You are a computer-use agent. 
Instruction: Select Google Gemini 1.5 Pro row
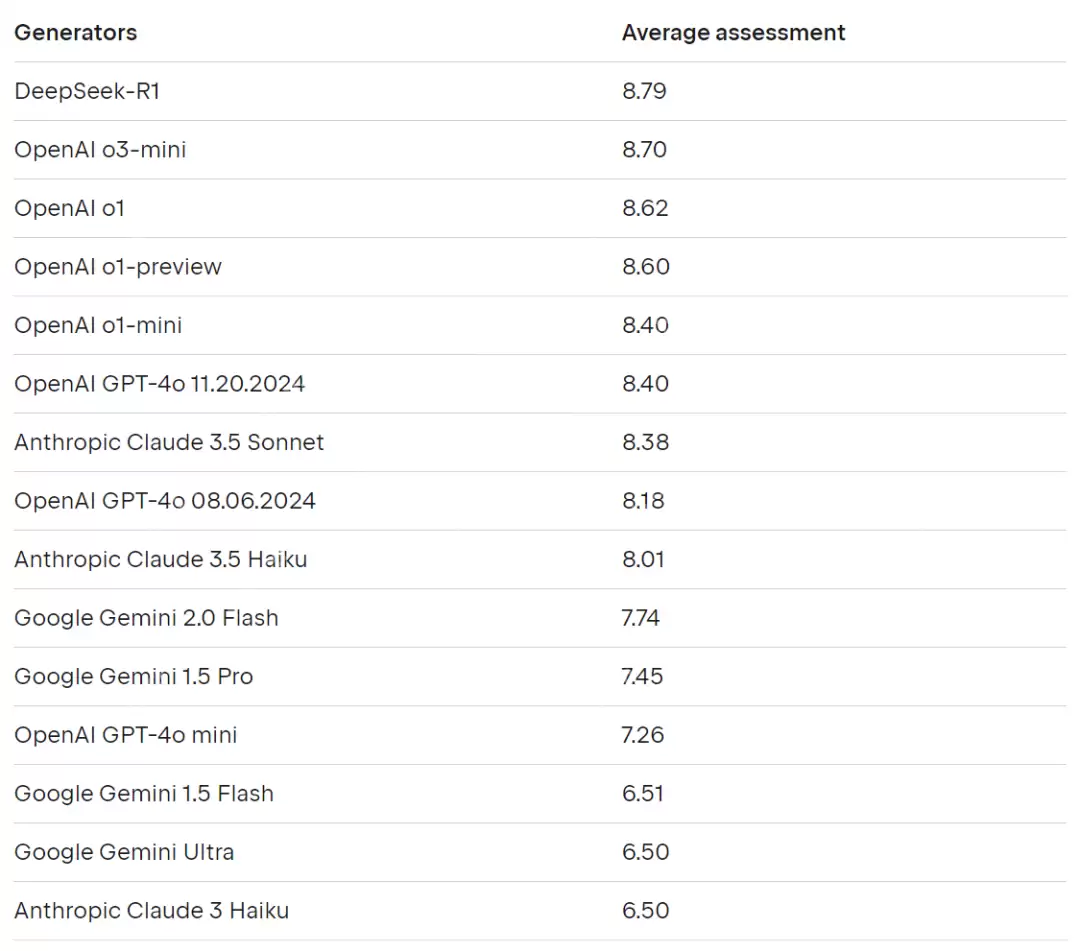click(133, 677)
